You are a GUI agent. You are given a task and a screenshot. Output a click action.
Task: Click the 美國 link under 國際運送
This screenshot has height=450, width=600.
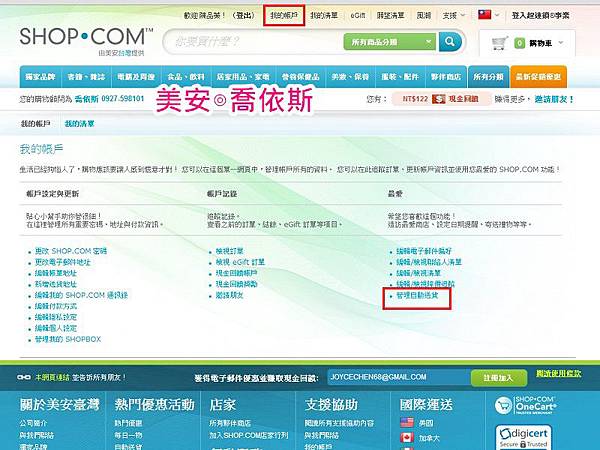tap(426, 423)
